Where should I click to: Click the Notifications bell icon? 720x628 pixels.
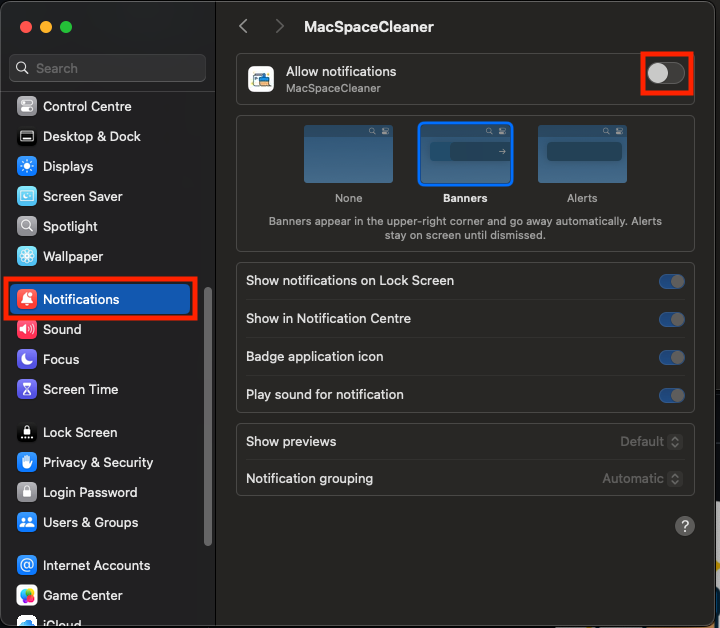(x=27, y=299)
